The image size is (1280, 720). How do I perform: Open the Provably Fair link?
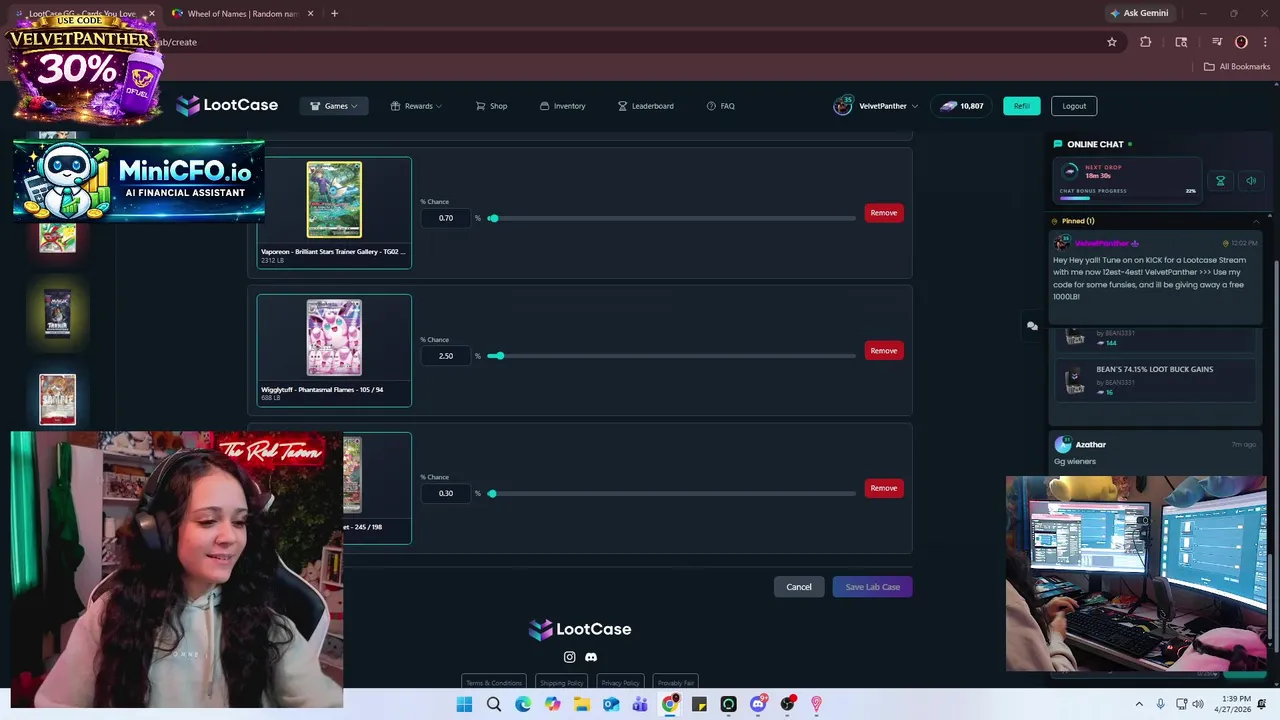[676, 683]
